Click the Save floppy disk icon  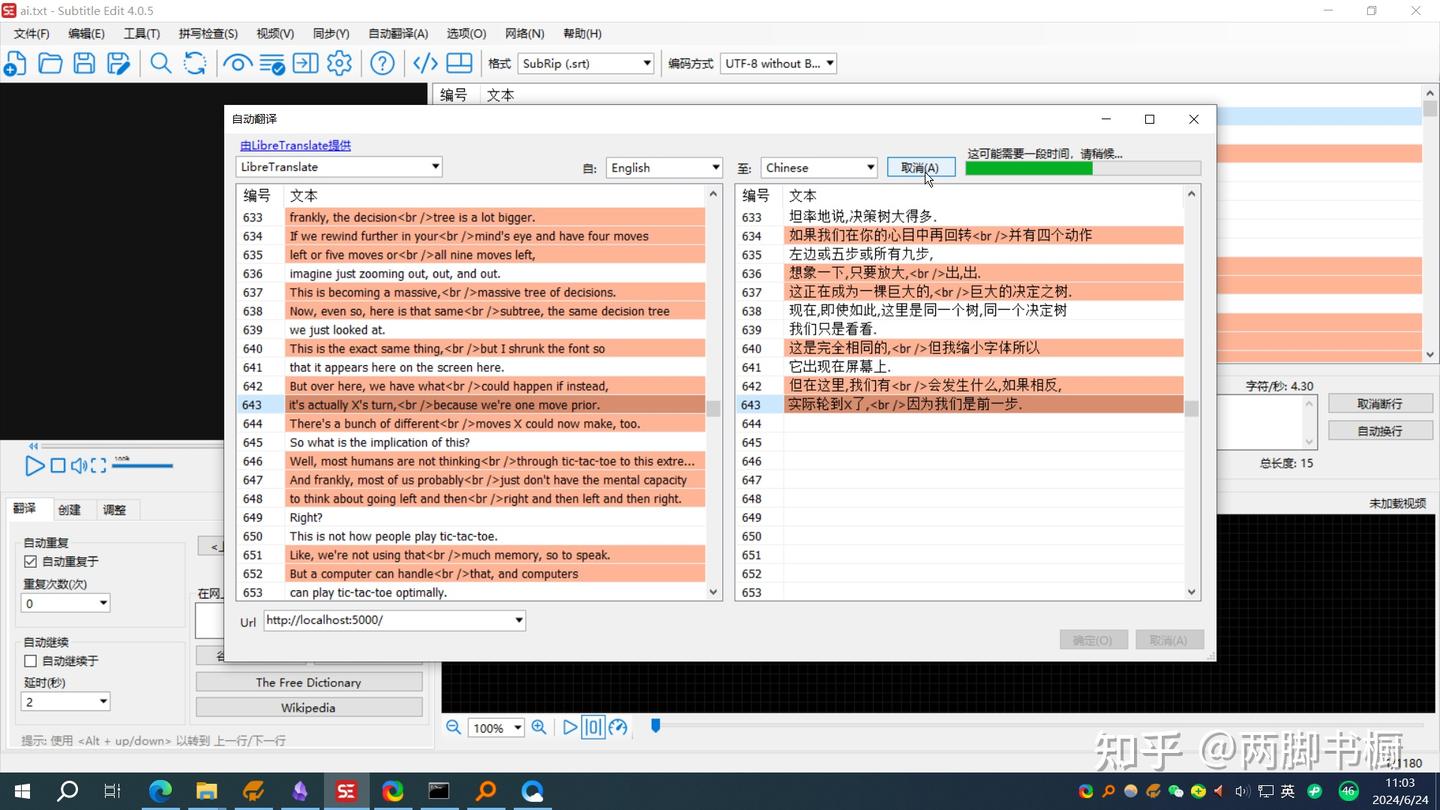pos(84,64)
